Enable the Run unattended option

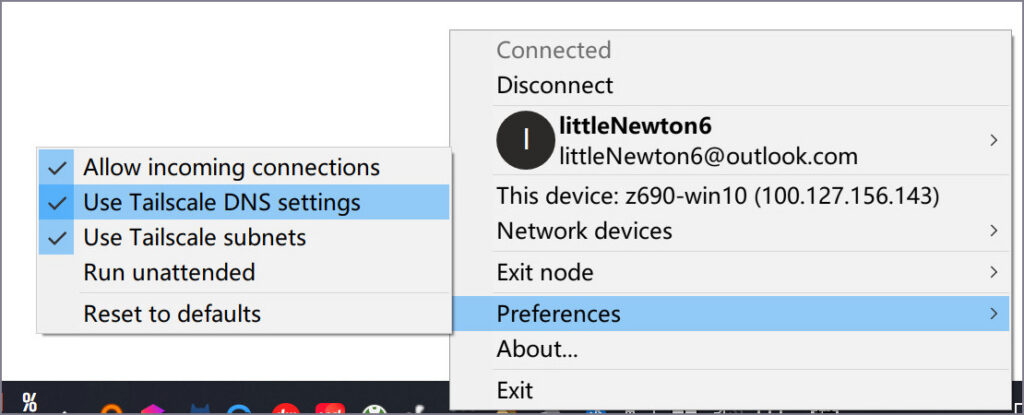point(169,272)
